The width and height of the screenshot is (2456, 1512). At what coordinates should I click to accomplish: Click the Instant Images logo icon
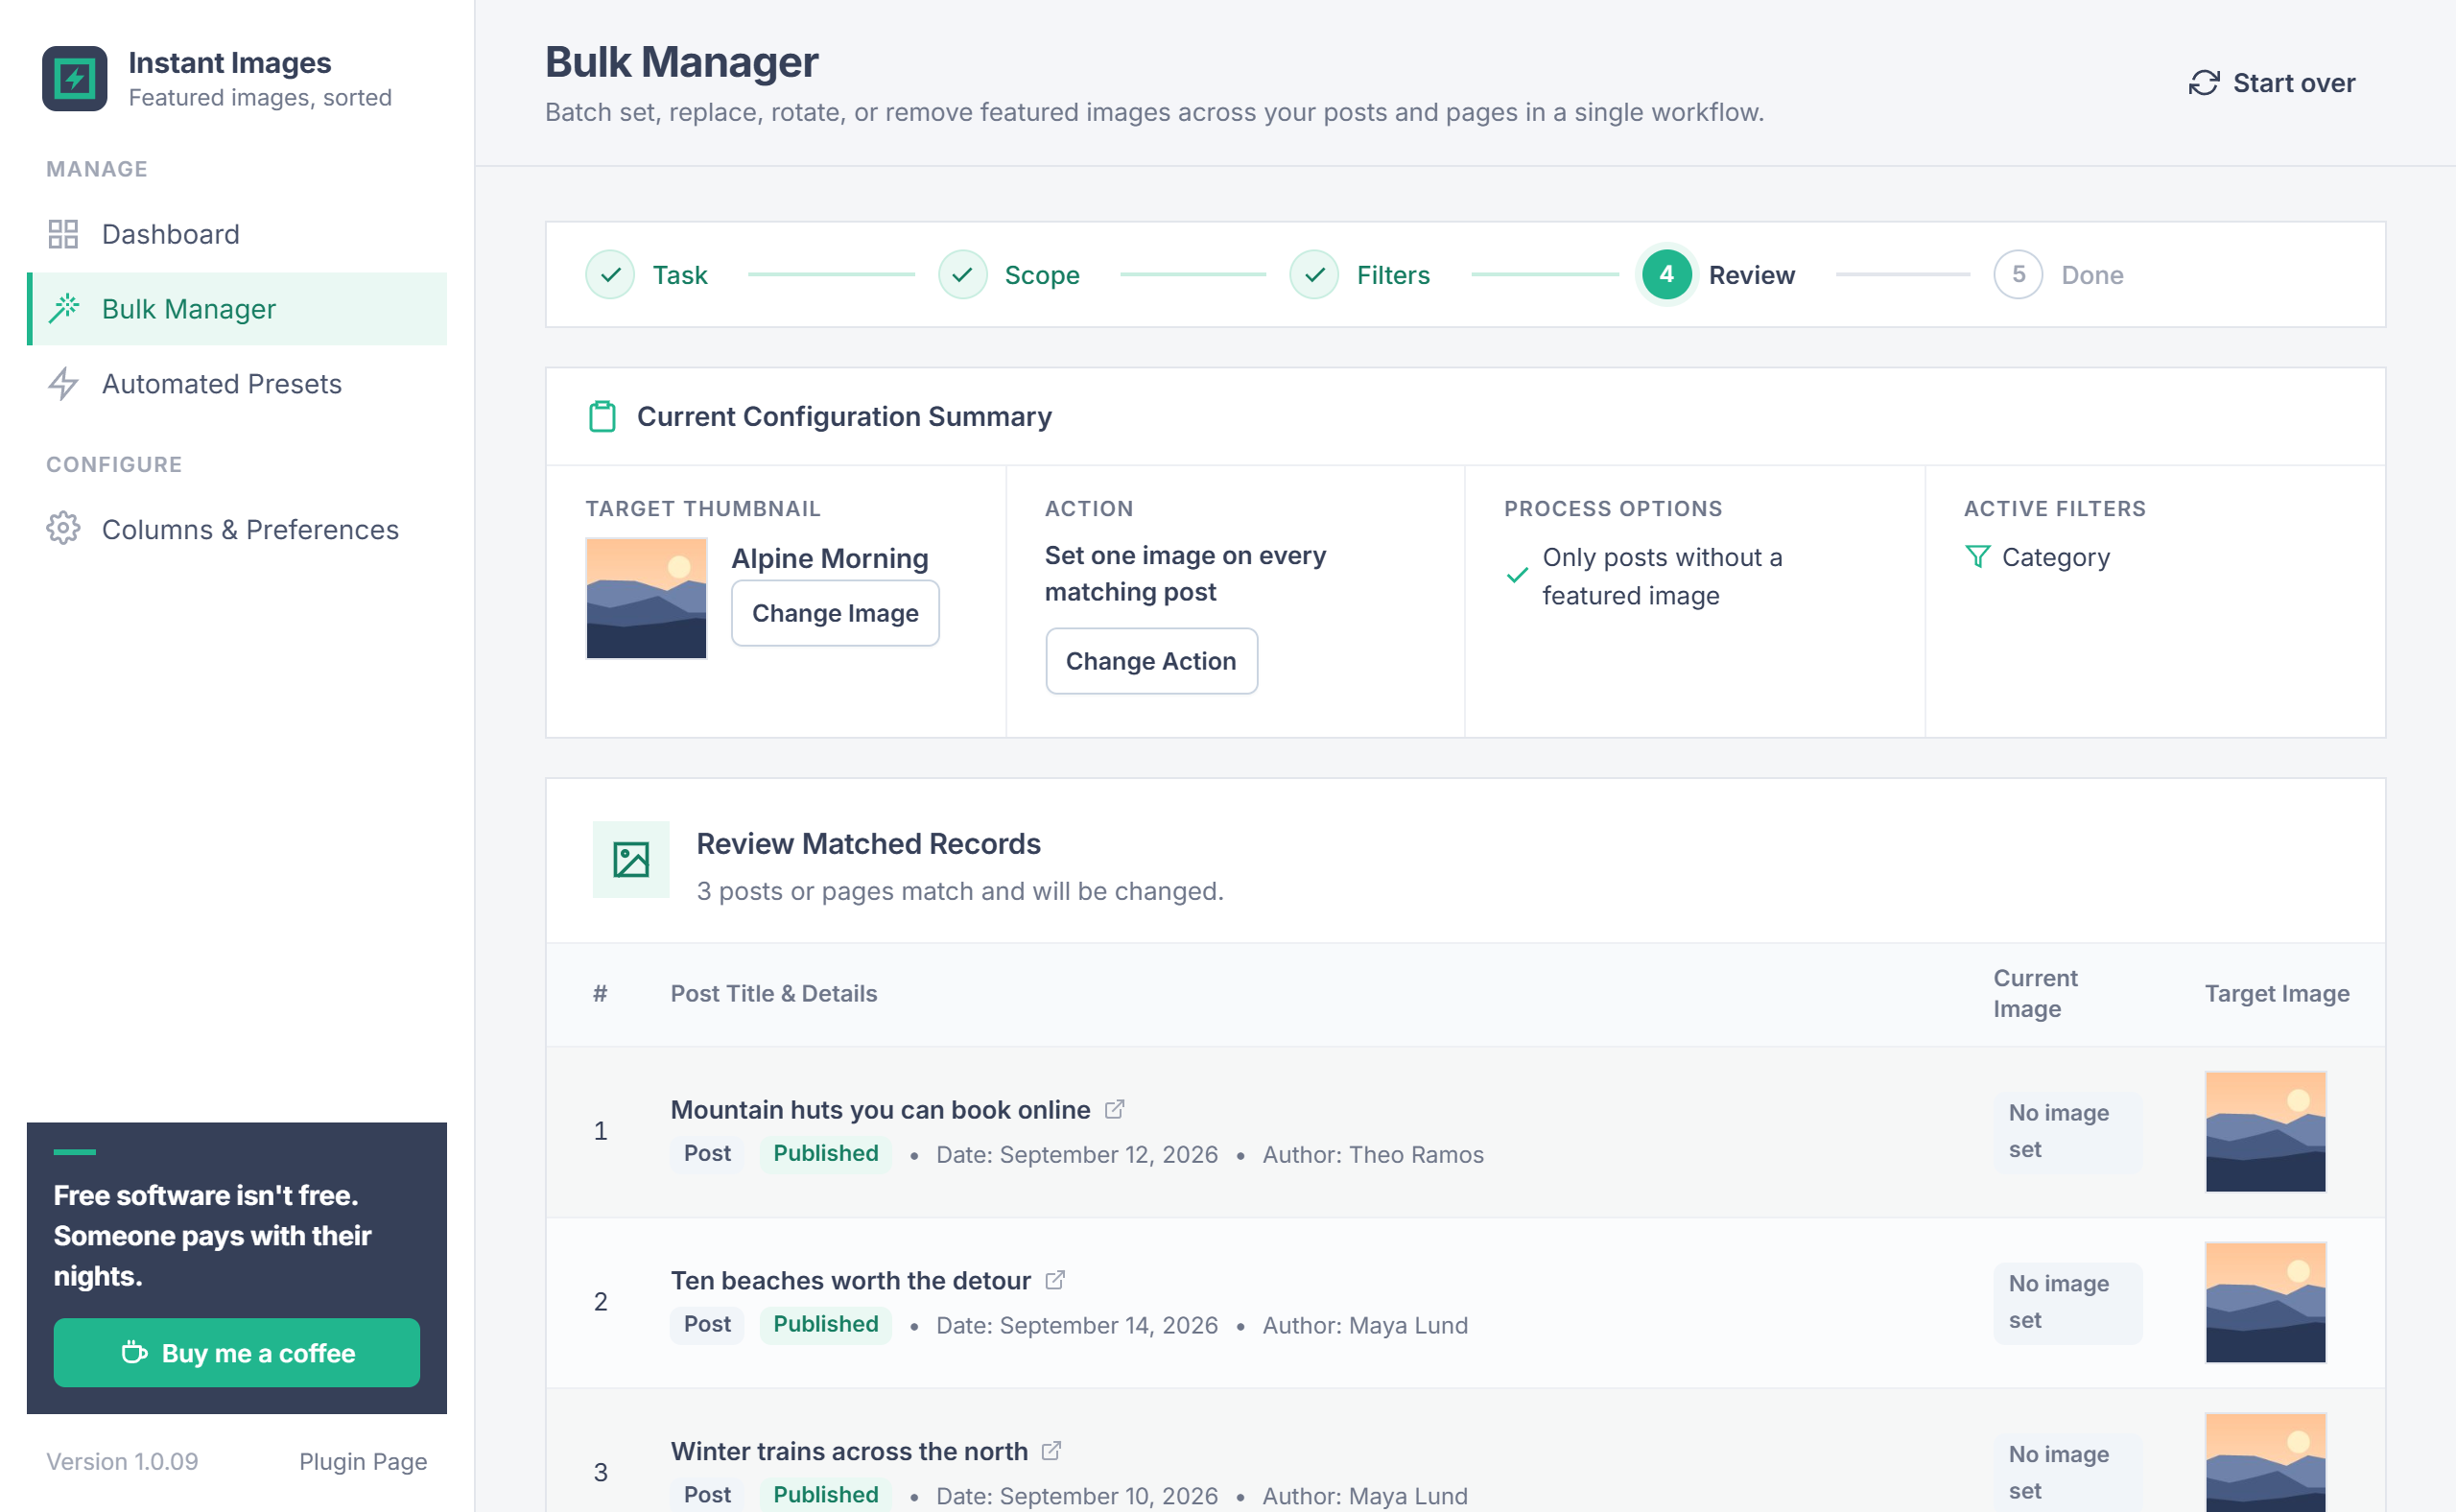click(x=74, y=78)
